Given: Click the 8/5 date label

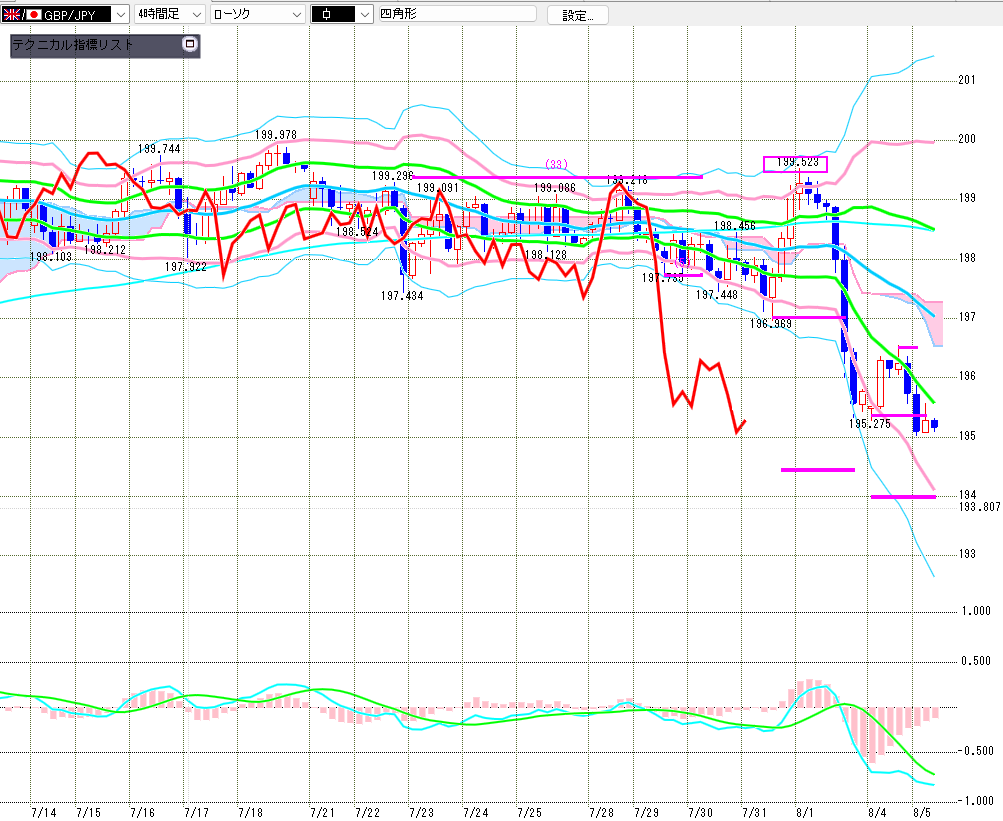Looking at the screenshot, I should (x=922, y=813).
